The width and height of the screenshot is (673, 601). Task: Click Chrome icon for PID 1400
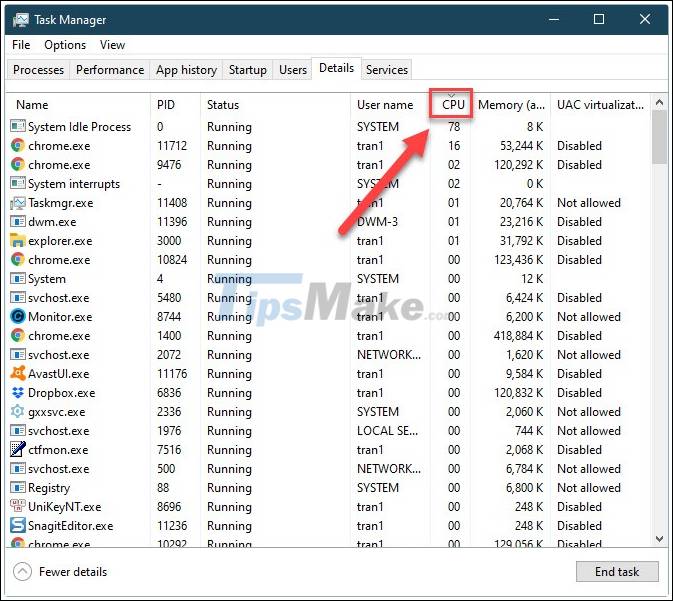[x=18, y=335]
